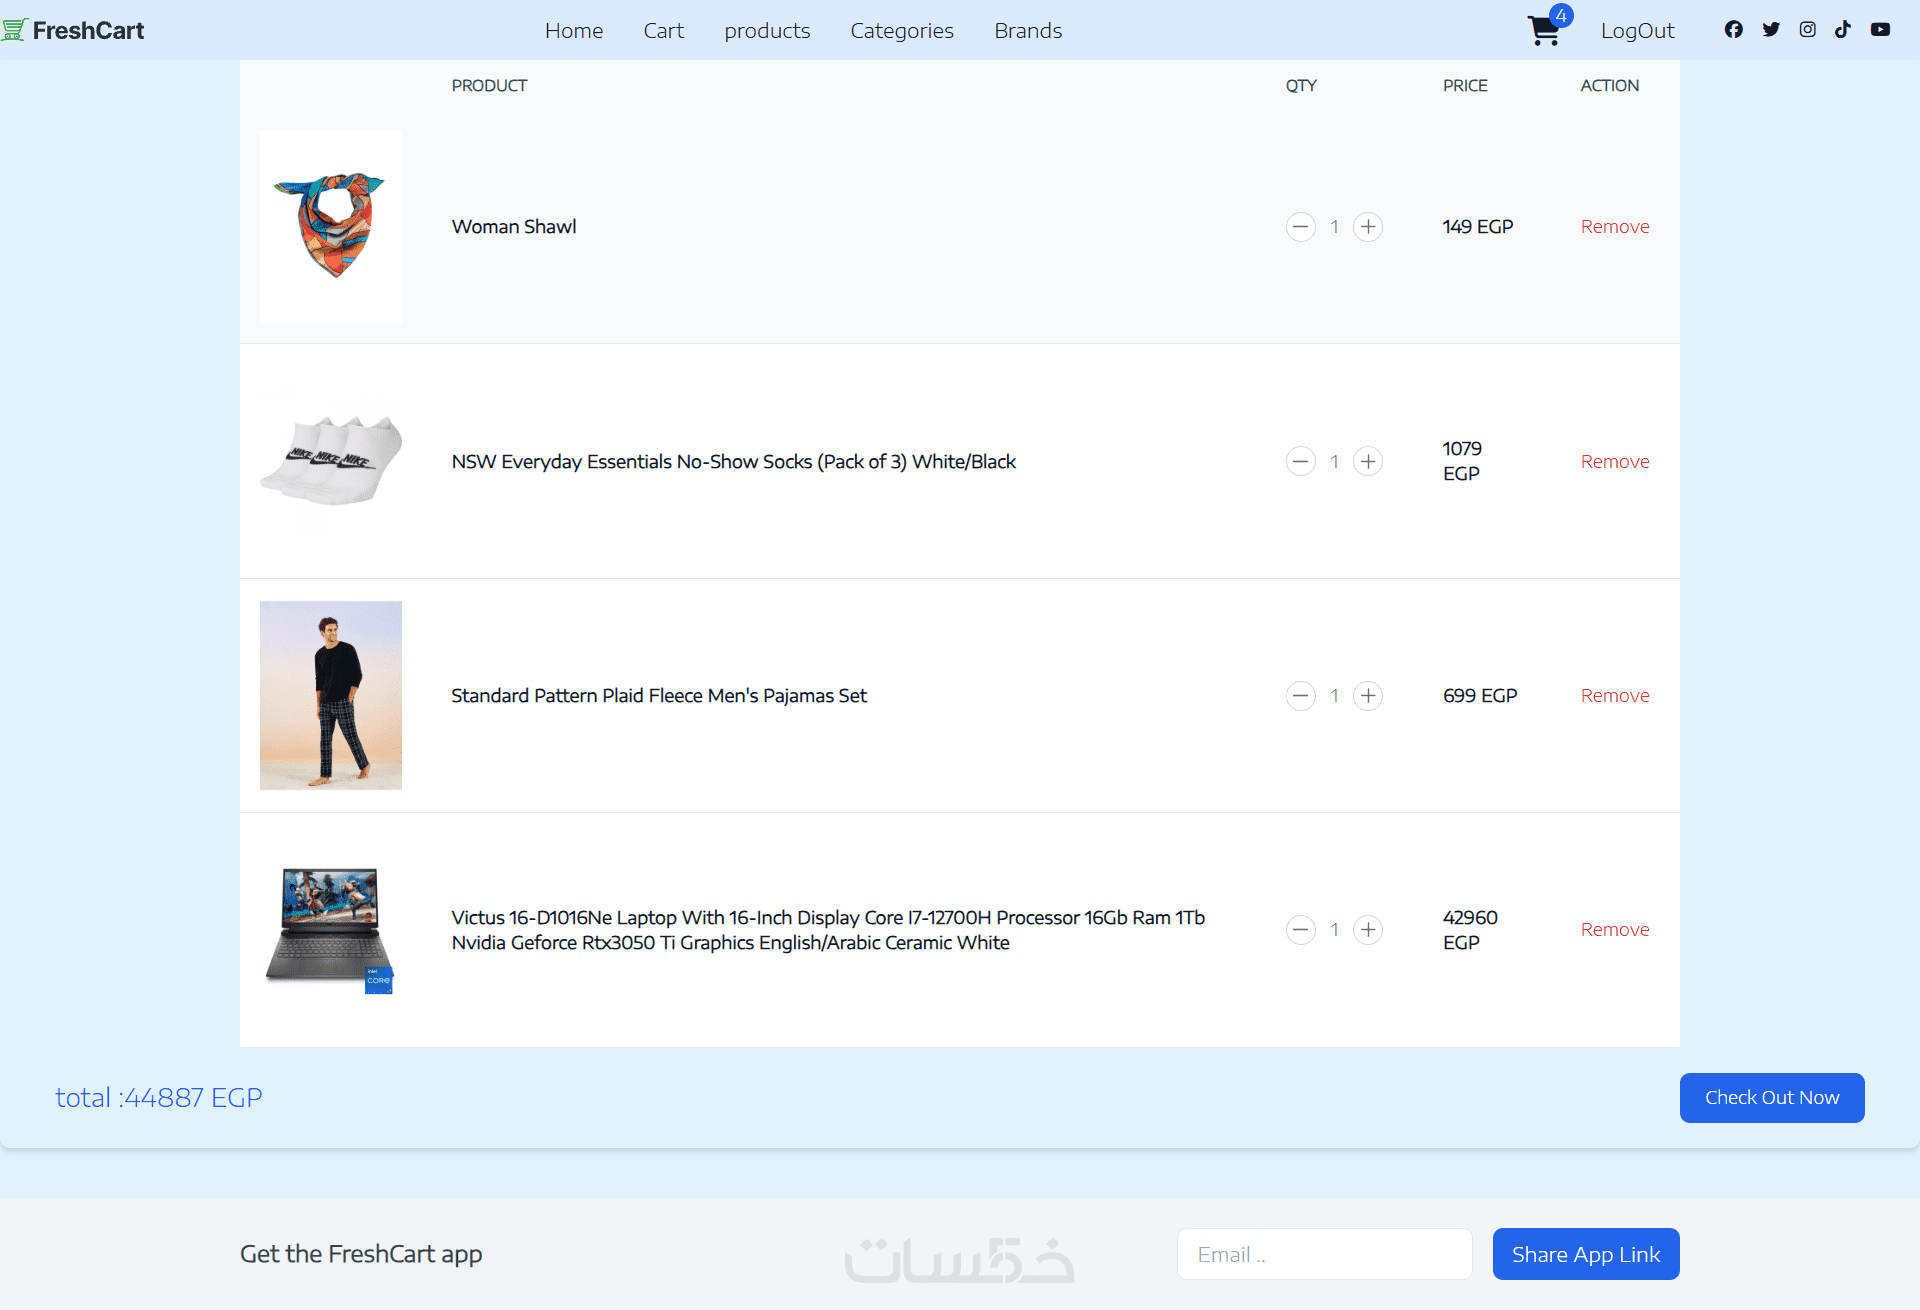Increase Victus laptop quantity with plus
This screenshot has width=1920, height=1310.
tap(1367, 930)
